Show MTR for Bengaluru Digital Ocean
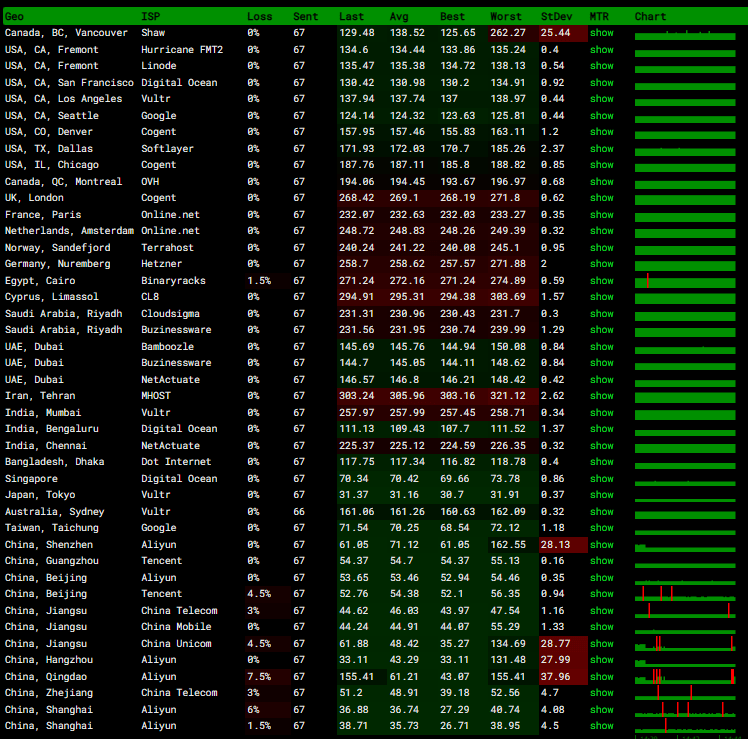748x739 pixels. click(602, 428)
